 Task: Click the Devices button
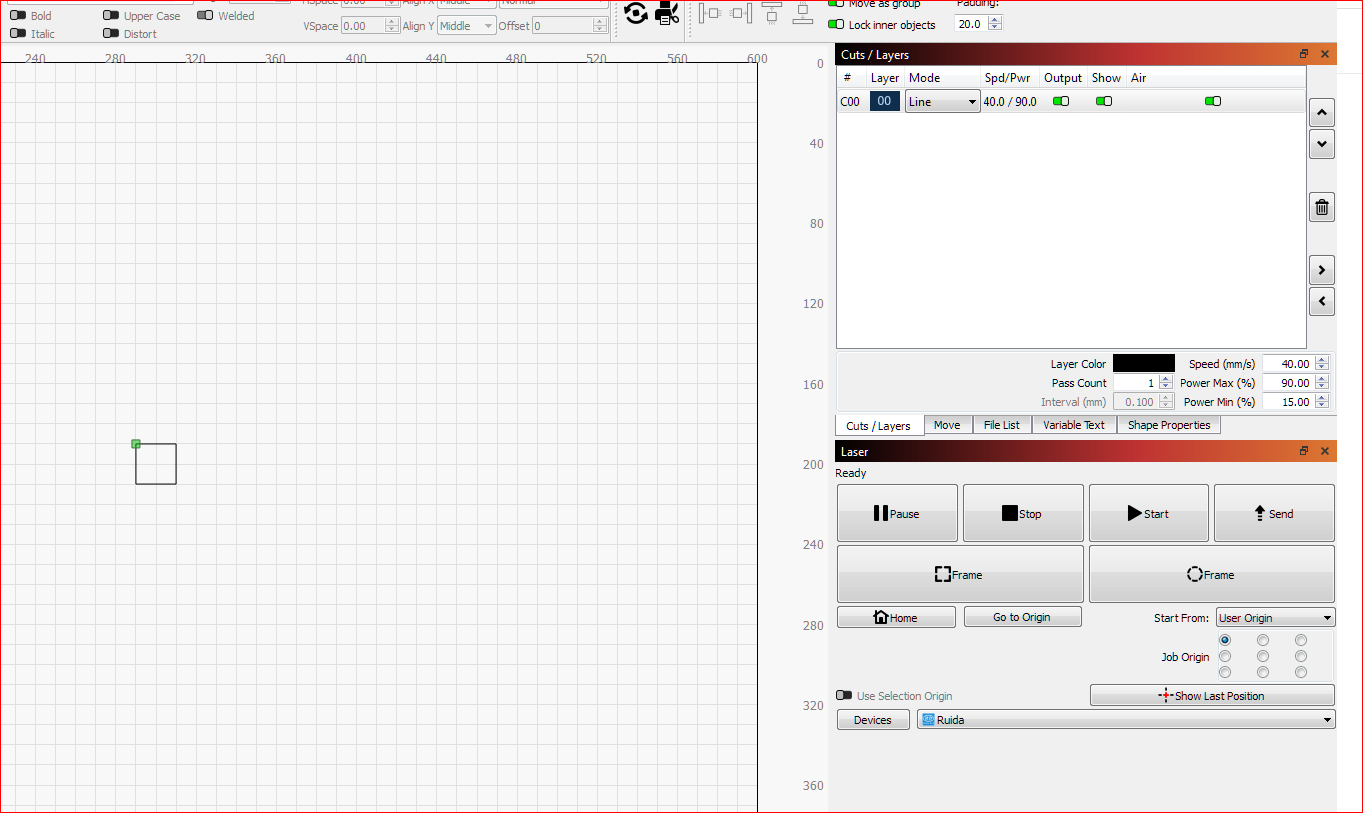coord(872,720)
